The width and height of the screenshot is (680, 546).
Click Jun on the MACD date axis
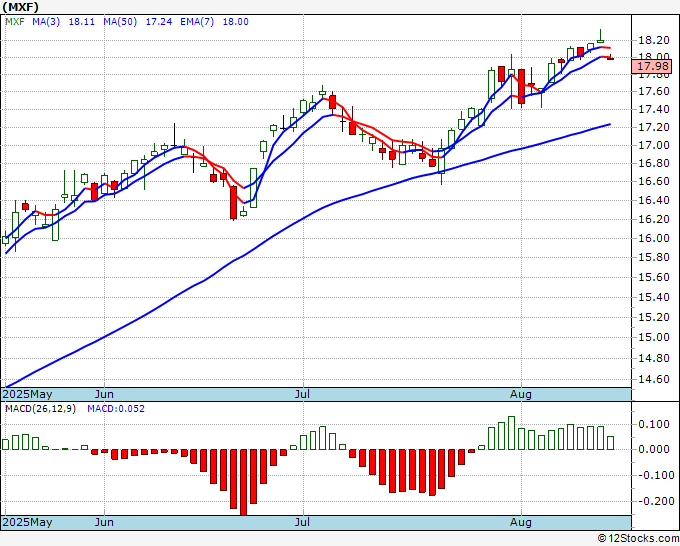click(x=104, y=522)
